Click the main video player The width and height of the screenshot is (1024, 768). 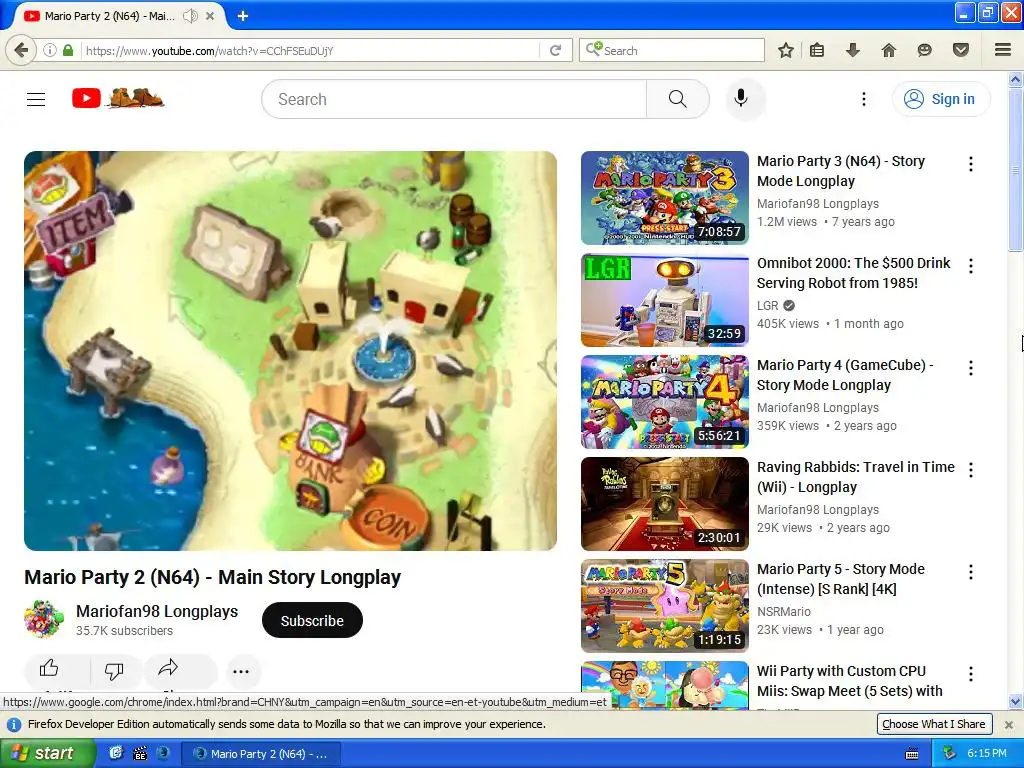point(291,351)
